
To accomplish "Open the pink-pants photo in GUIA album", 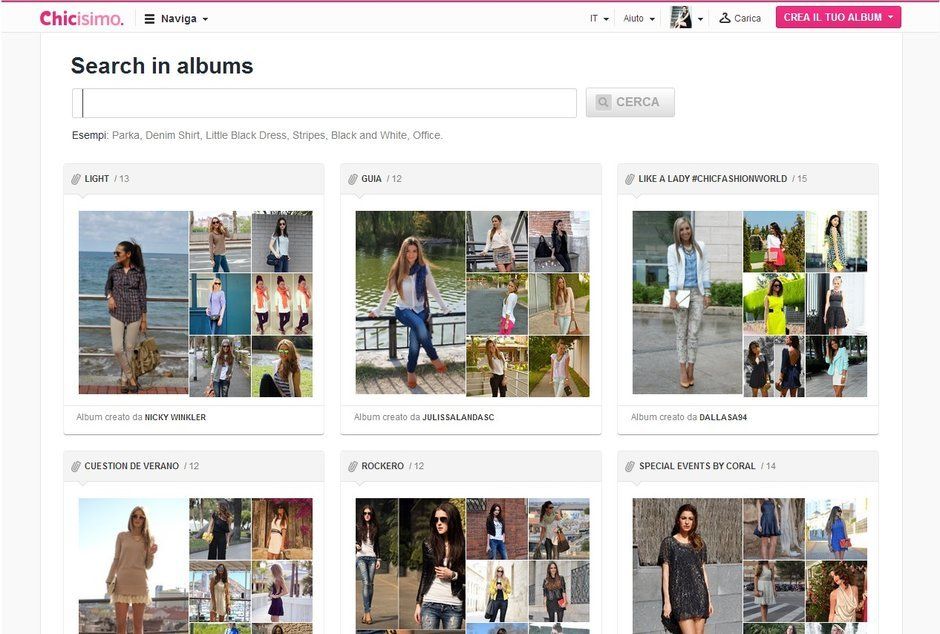I will pos(497,304).
